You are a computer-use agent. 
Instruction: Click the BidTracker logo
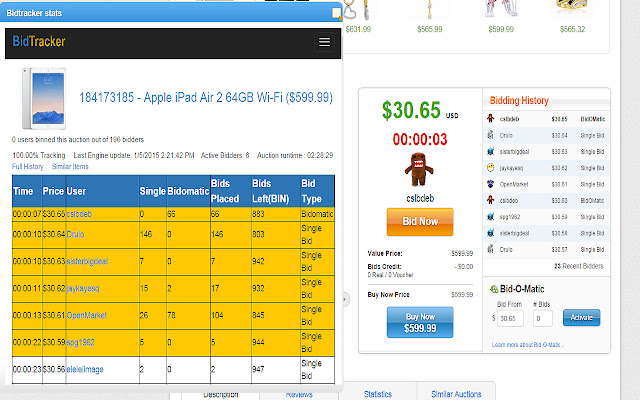click(39, 41)
